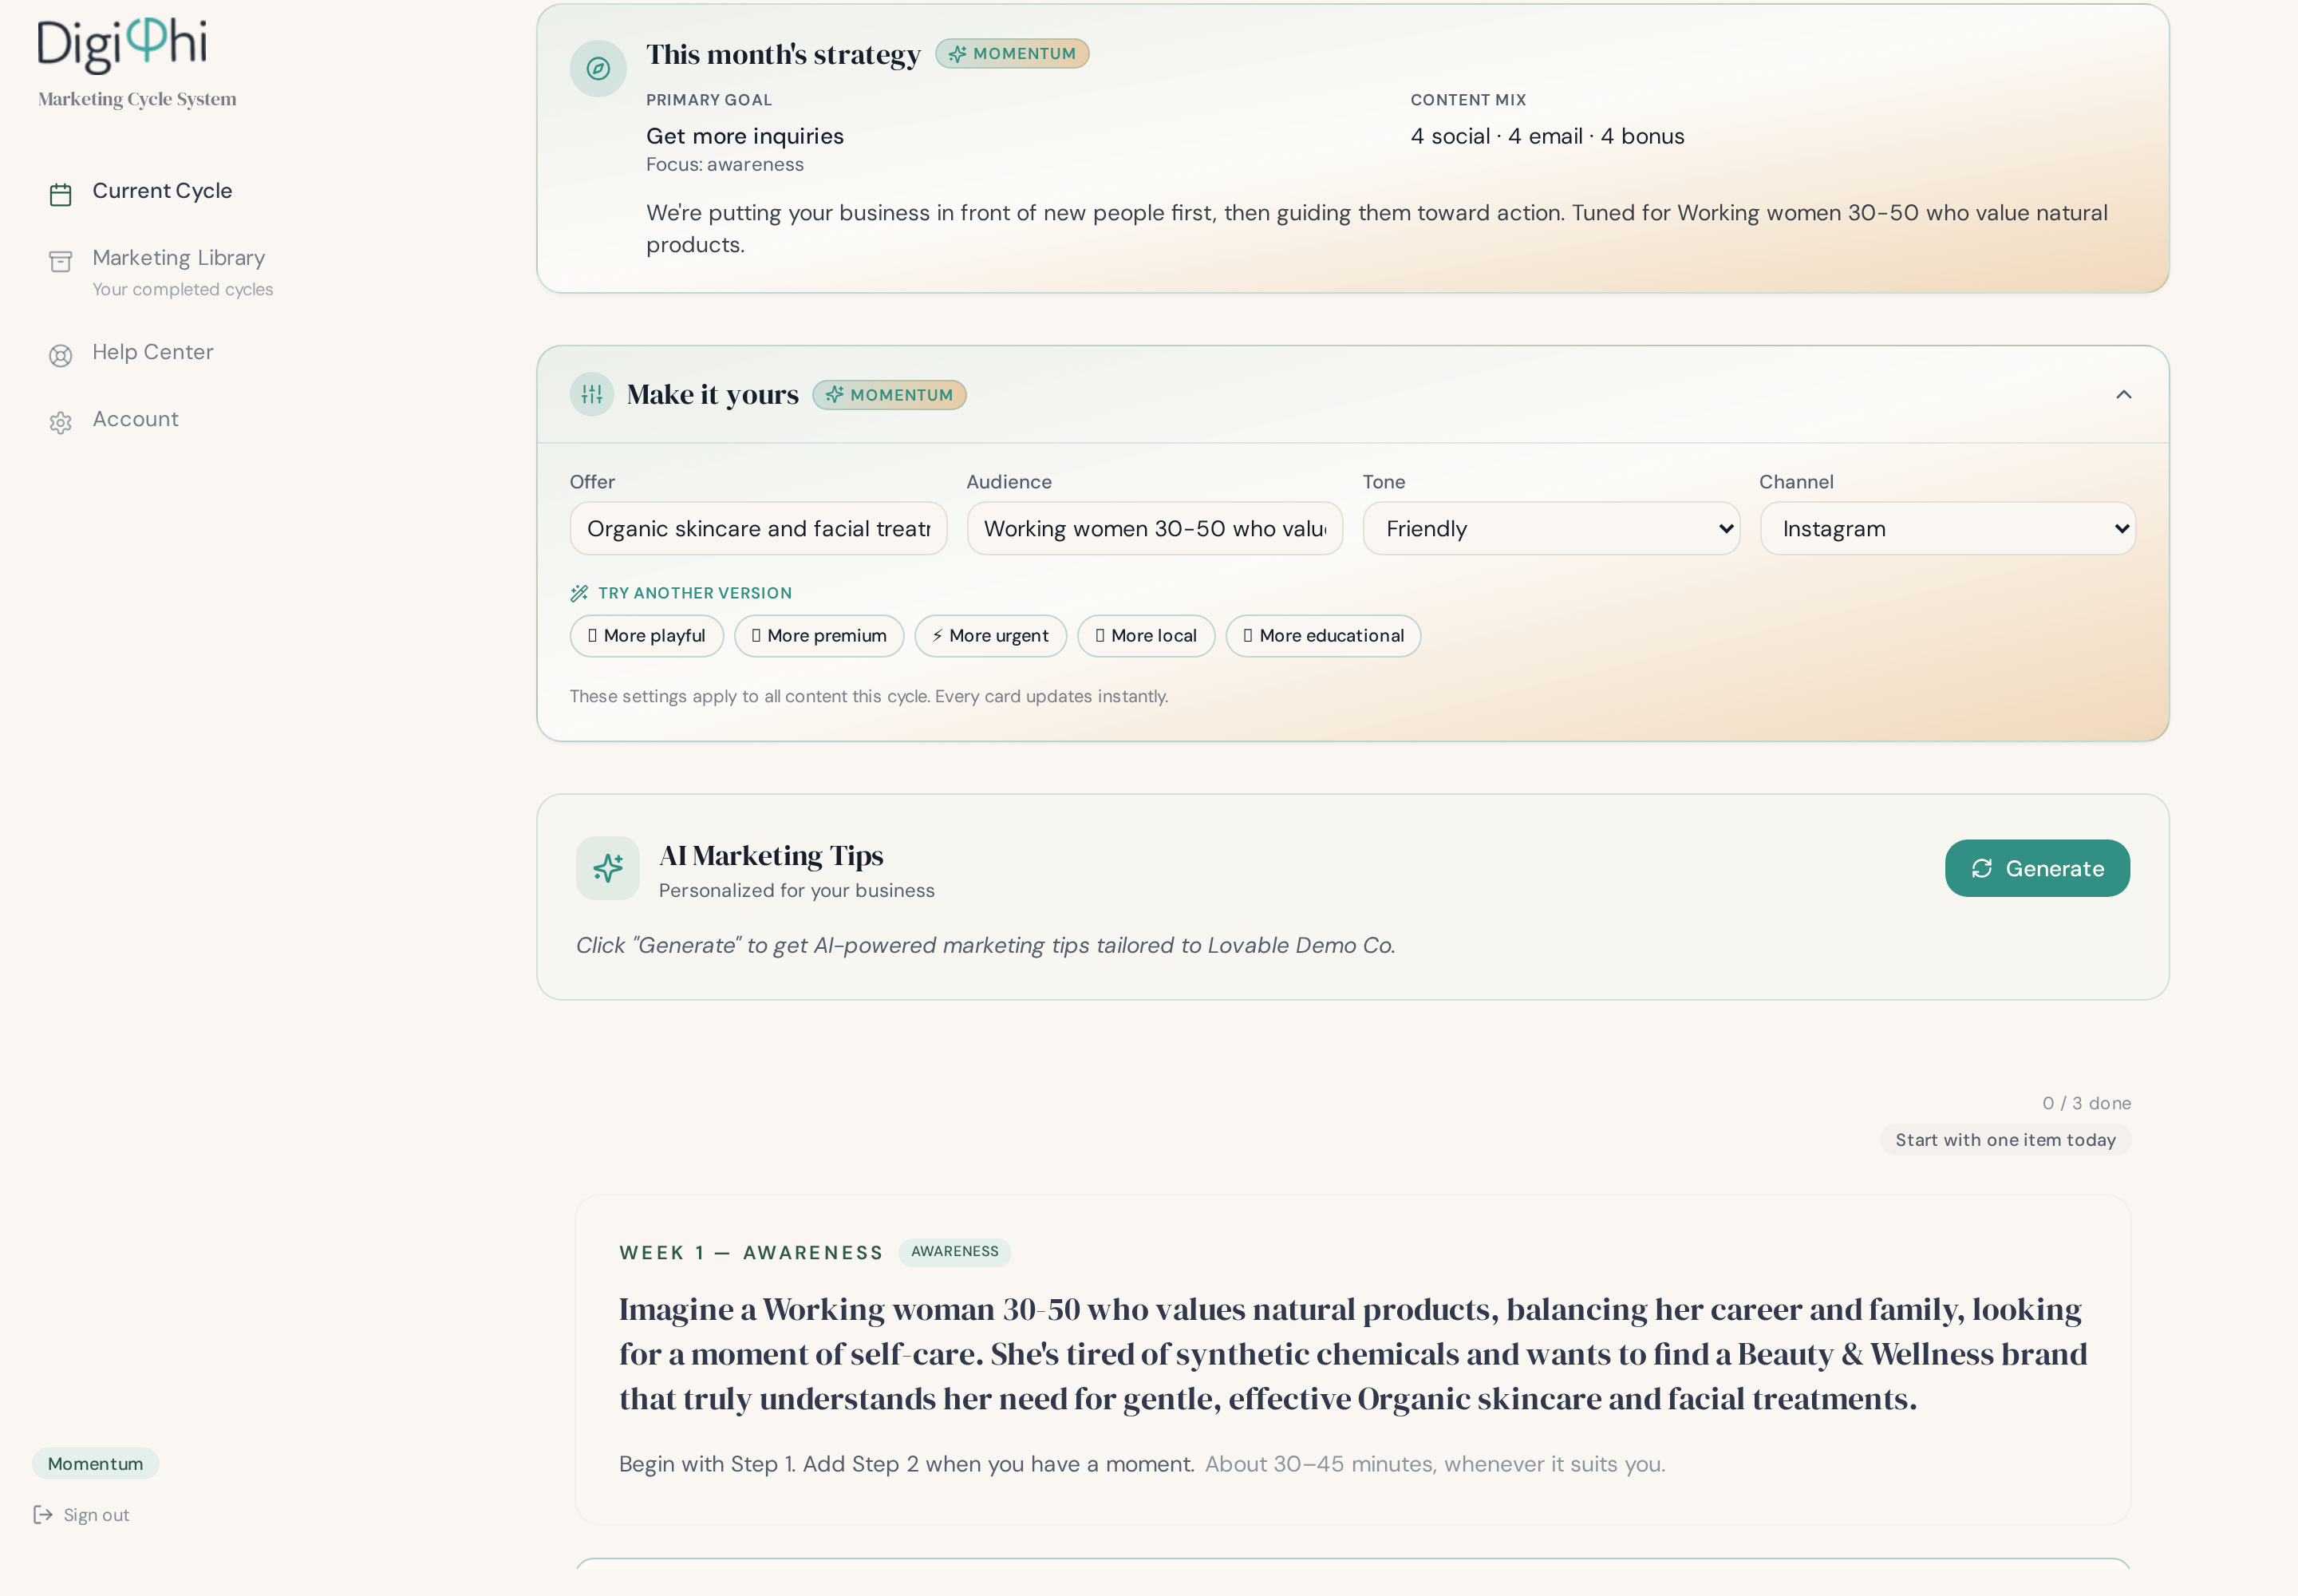Toggle the More urgent version chip
Image resolution: width=2298 pixels, height=1596 pixels.
pyautogui.click(x=990, y=636)
